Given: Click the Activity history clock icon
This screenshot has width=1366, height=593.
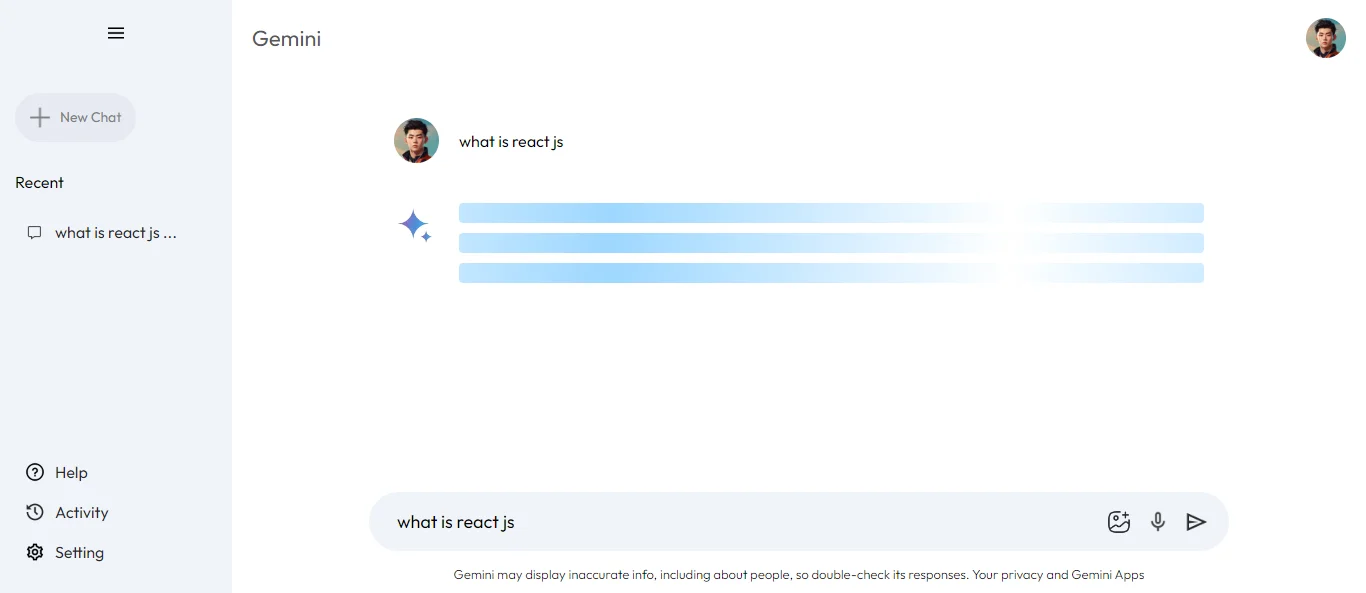Looking at the screenshot, I should [35, 512].
